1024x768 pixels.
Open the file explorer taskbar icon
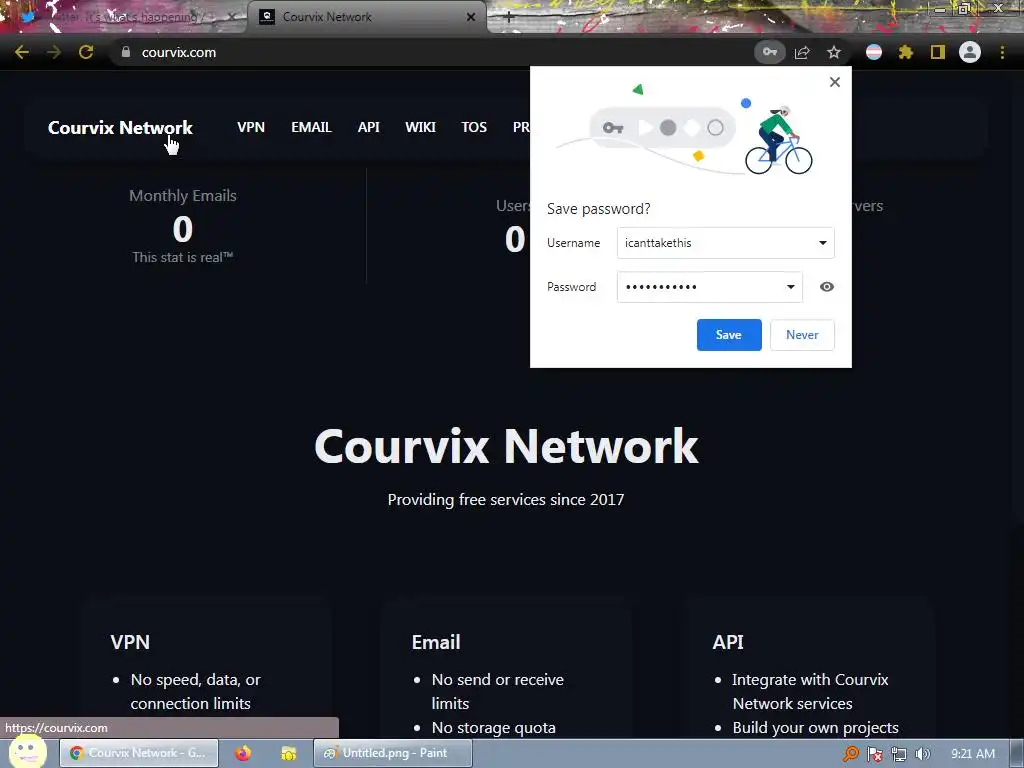point(289,753)
